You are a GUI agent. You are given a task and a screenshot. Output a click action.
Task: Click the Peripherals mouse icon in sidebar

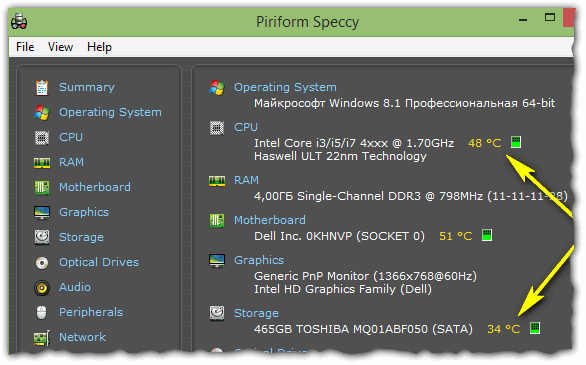click(x=41, y=312)
